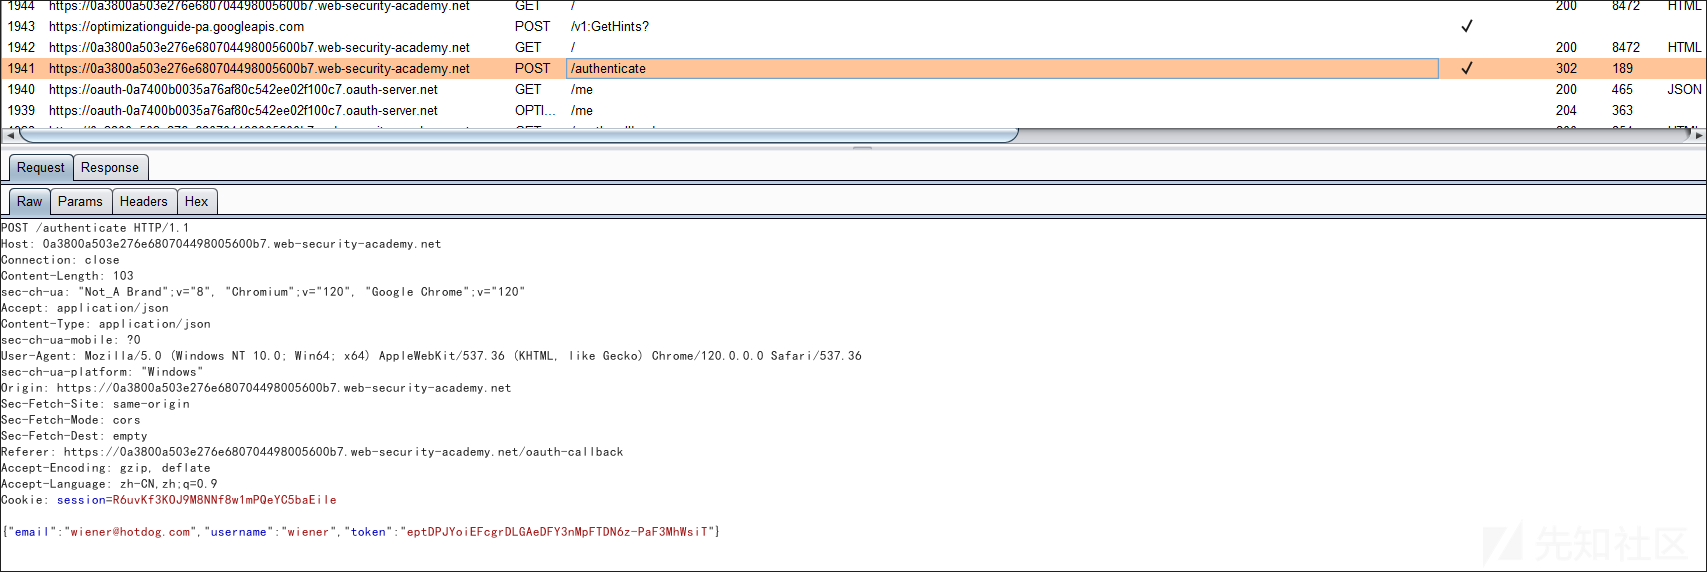Click GET method cell in row 1942

(x=528, y=47)
